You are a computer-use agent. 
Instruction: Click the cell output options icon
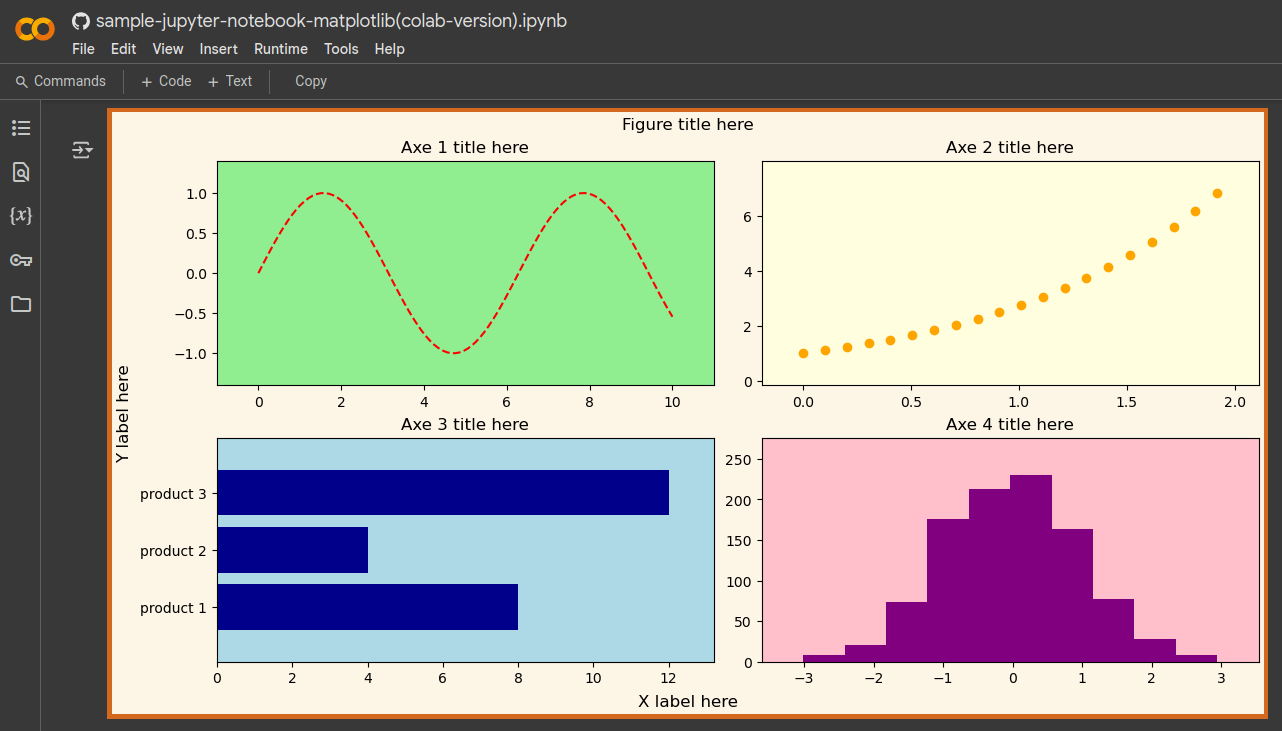(x=82, y=150)
